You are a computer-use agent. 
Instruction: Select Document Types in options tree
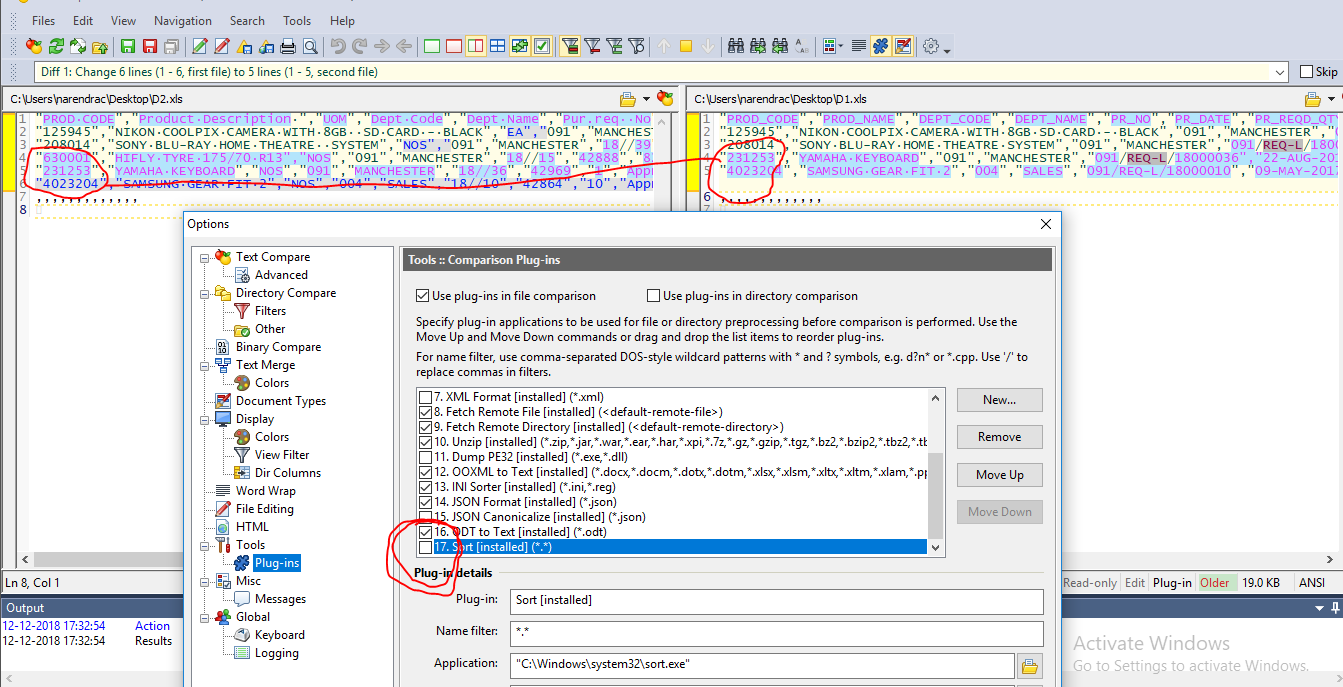pos(281,401)
